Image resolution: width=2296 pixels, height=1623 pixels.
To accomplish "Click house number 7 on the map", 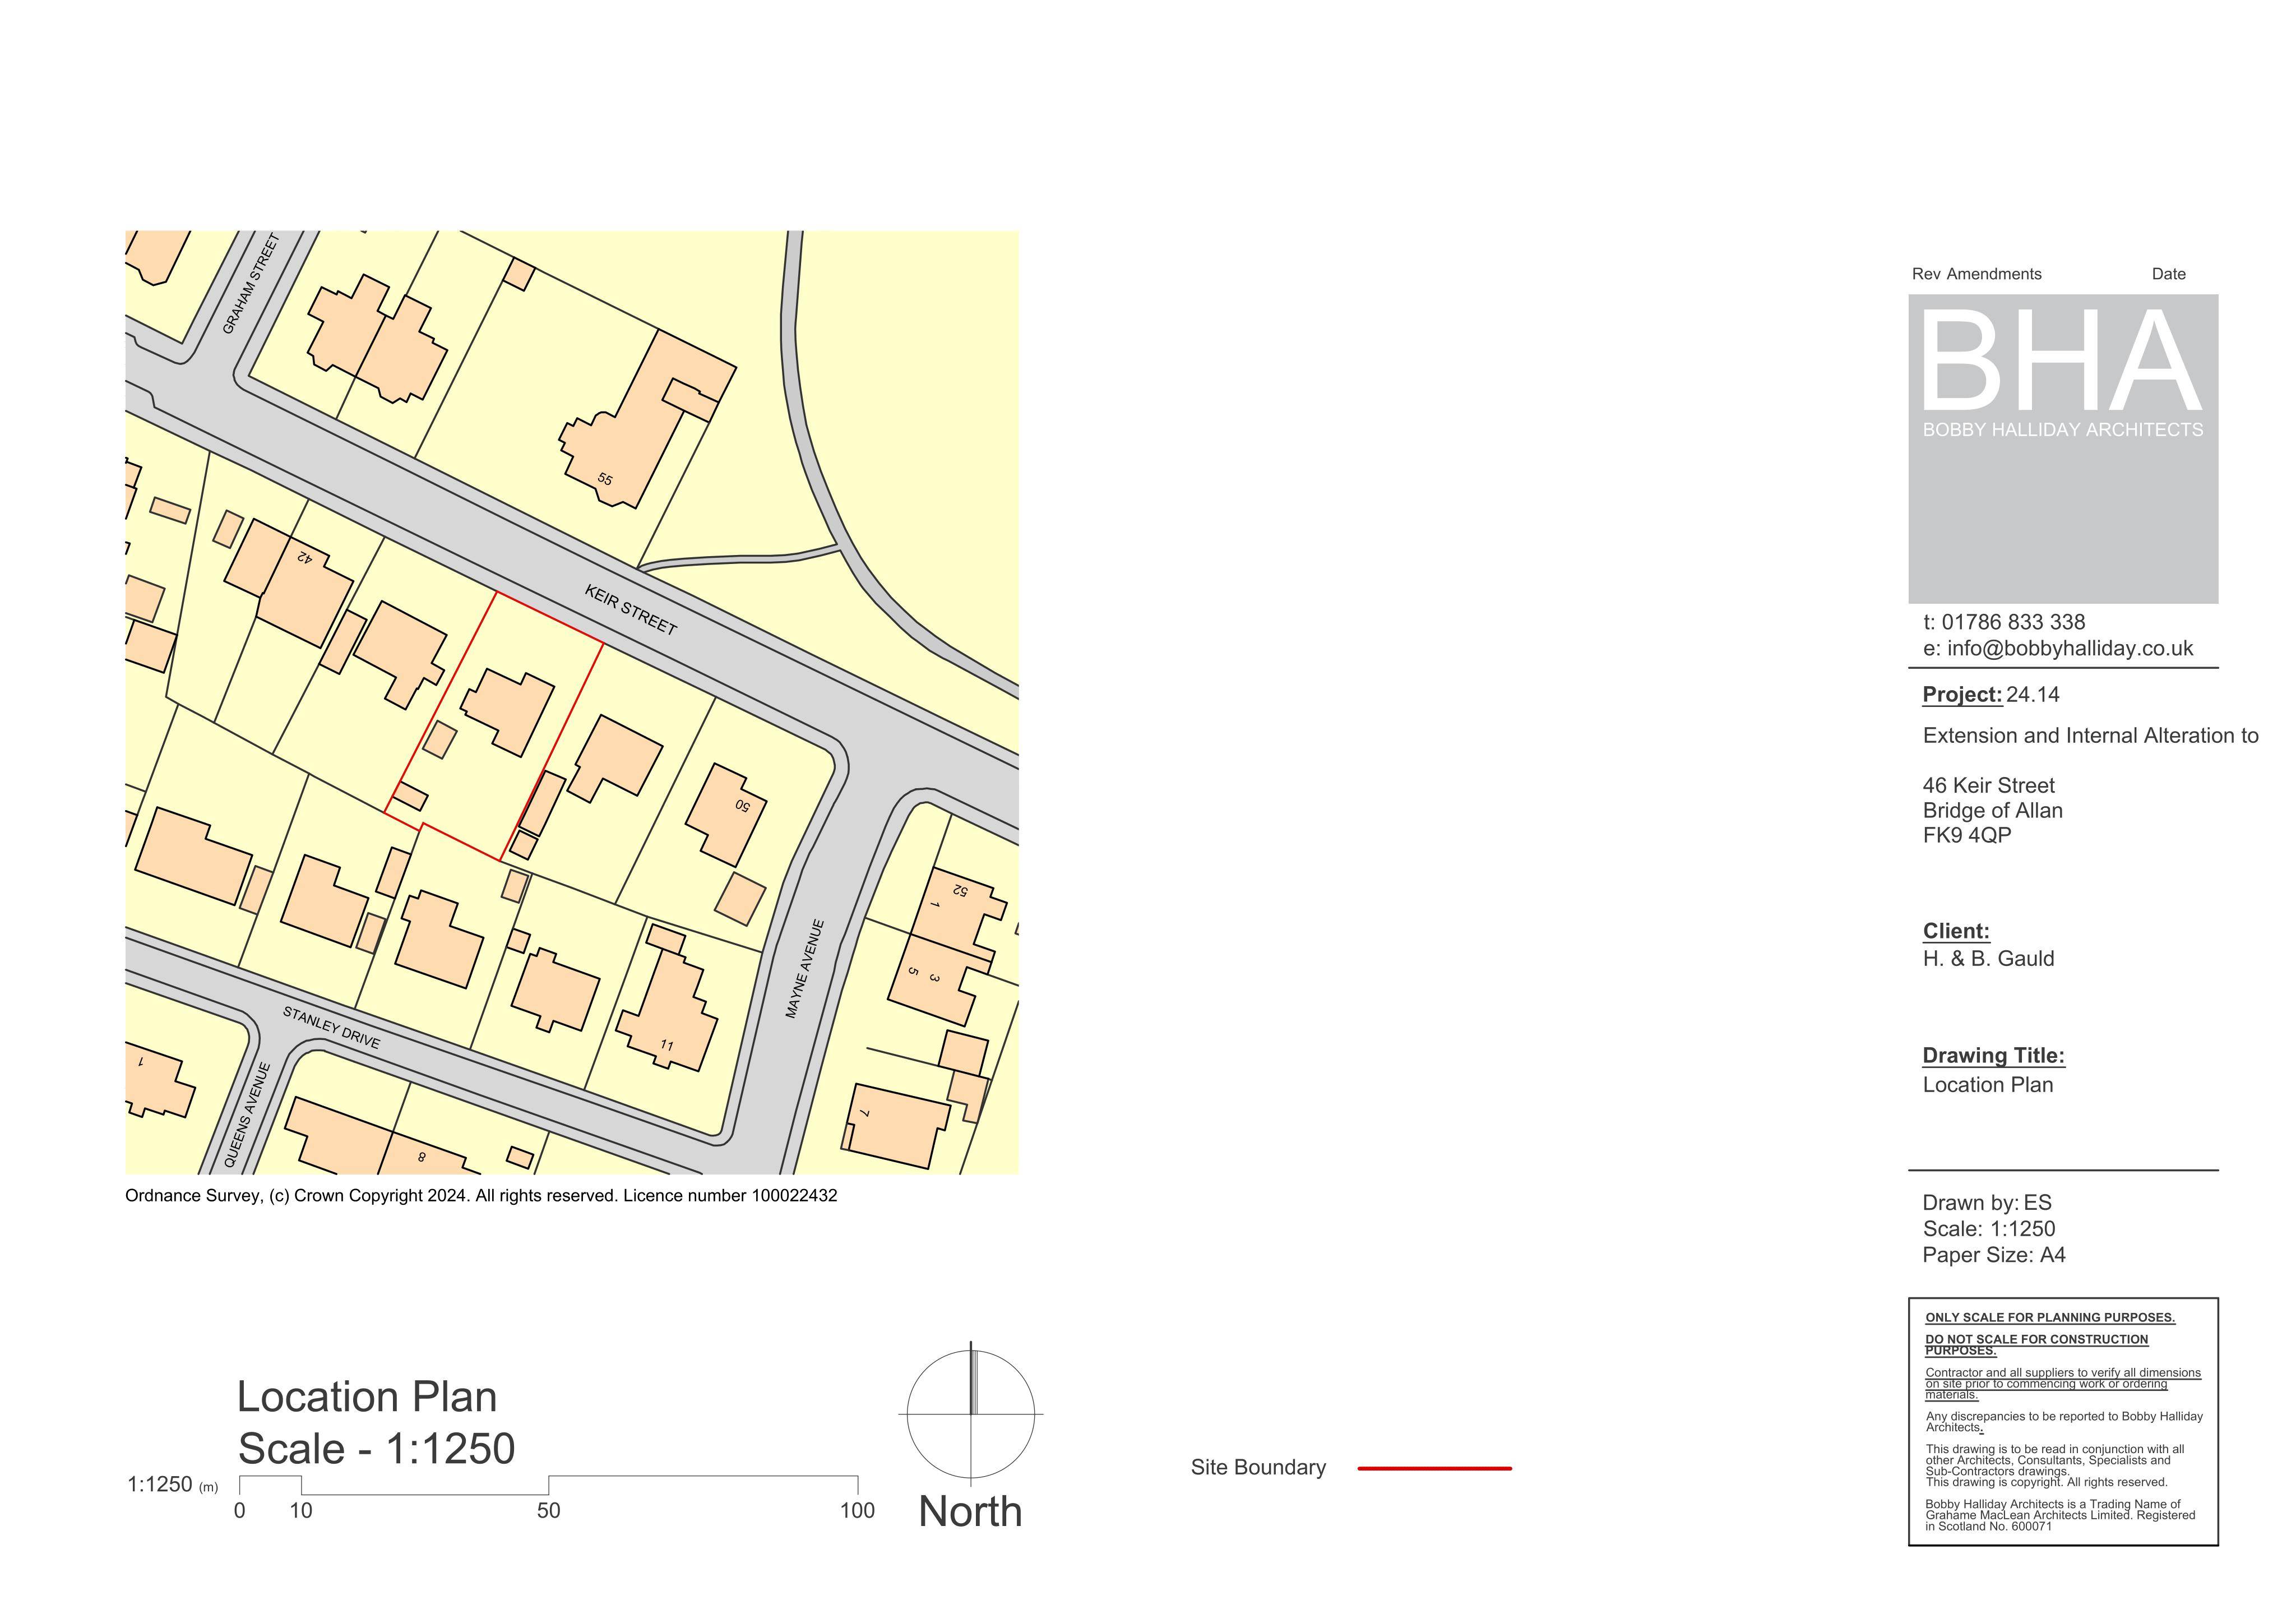I will (x=866, y=1113).
